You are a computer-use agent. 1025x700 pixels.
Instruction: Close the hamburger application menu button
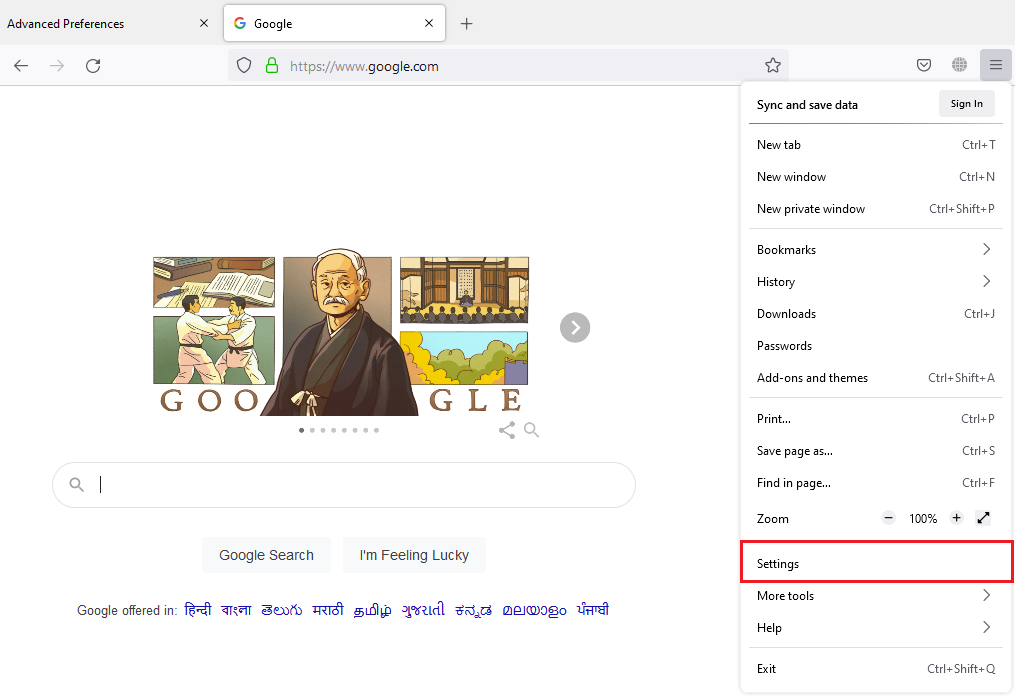click(x=996, y=65)
